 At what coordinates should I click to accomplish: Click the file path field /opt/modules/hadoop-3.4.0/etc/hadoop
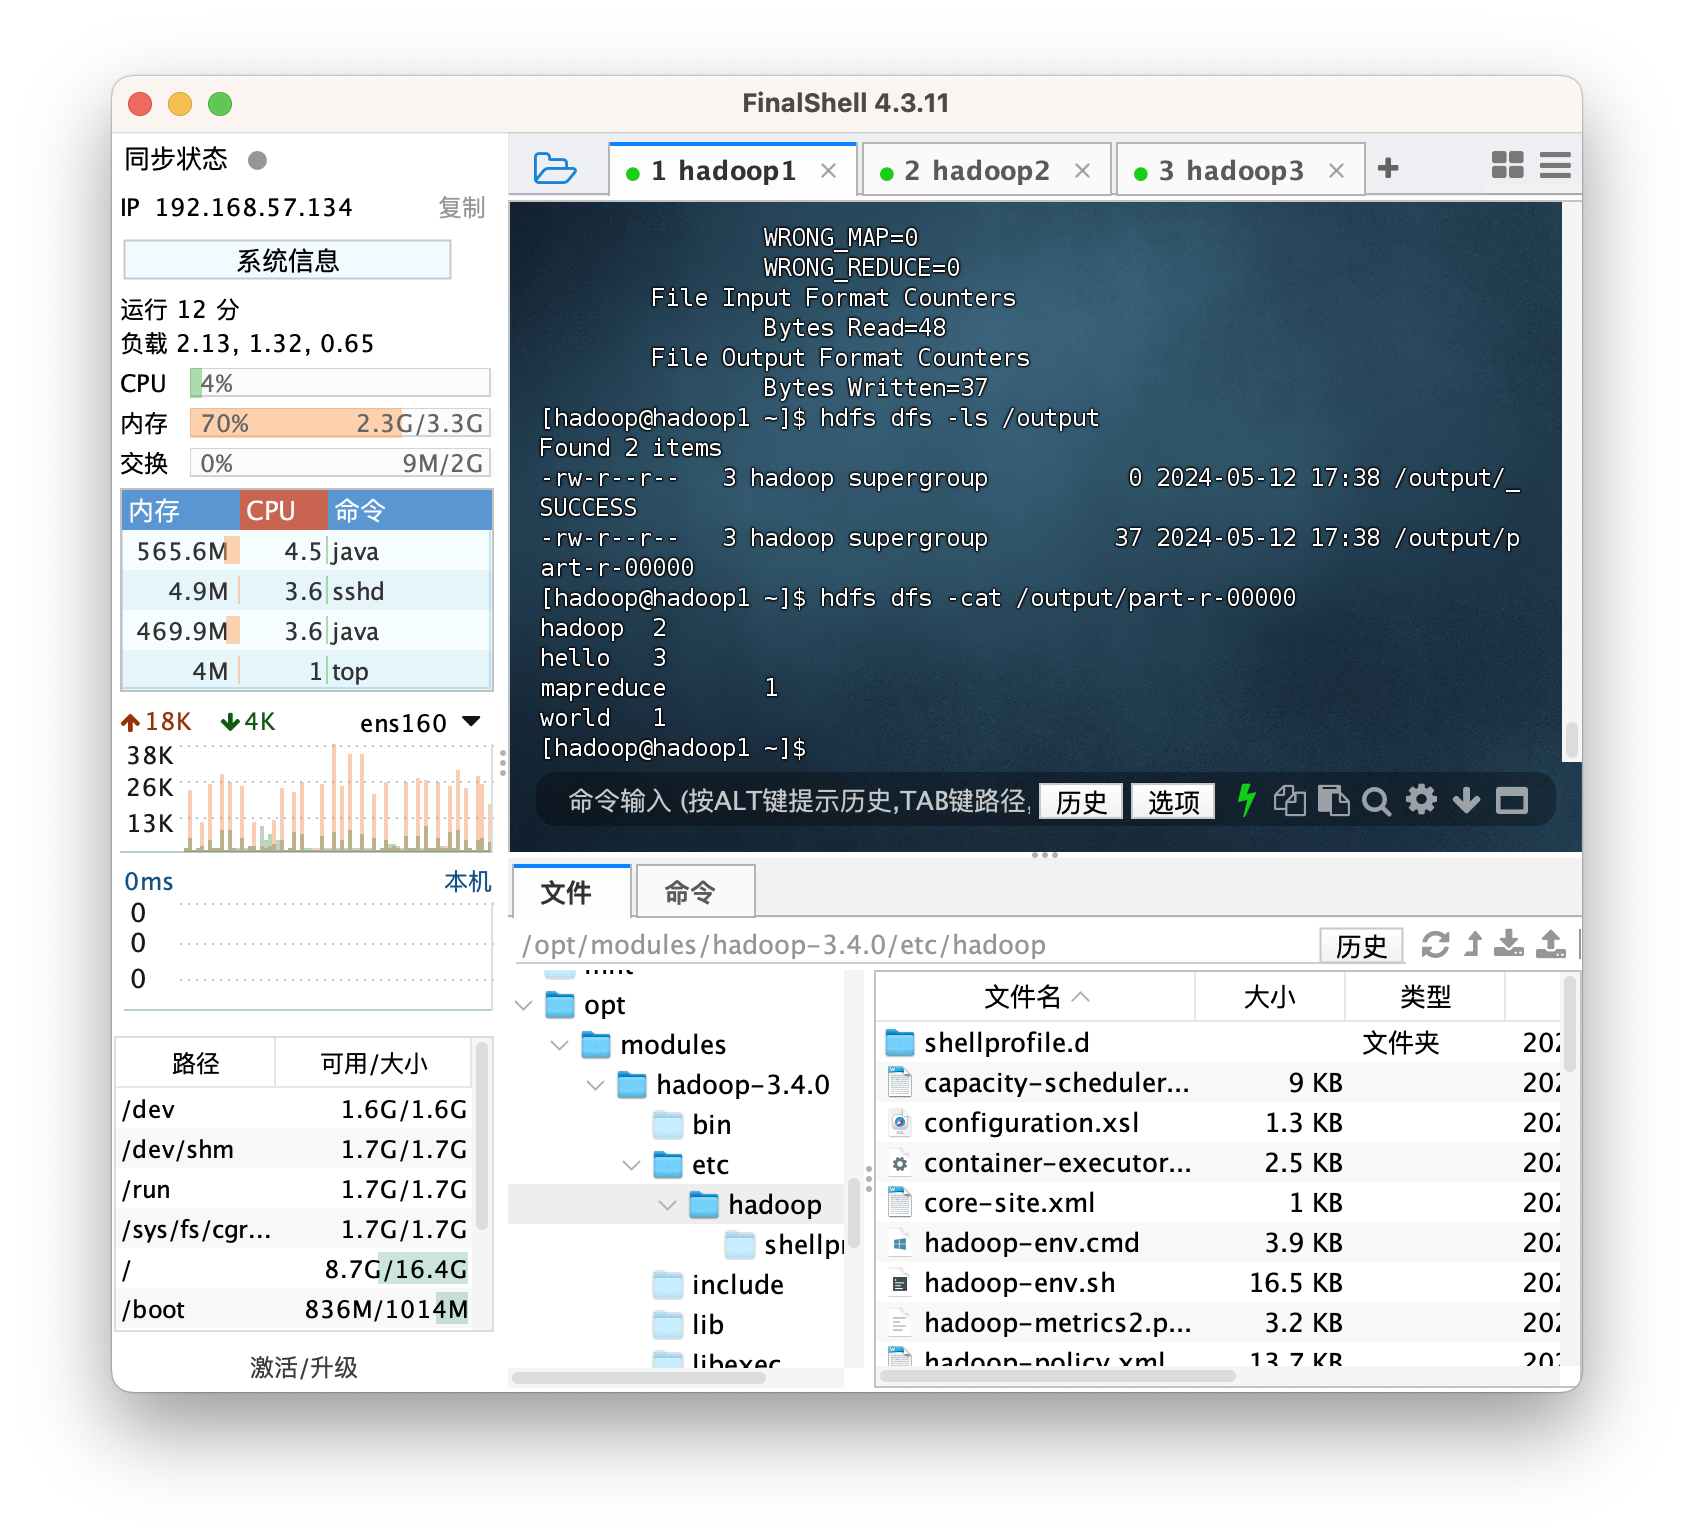coord(915,945)
